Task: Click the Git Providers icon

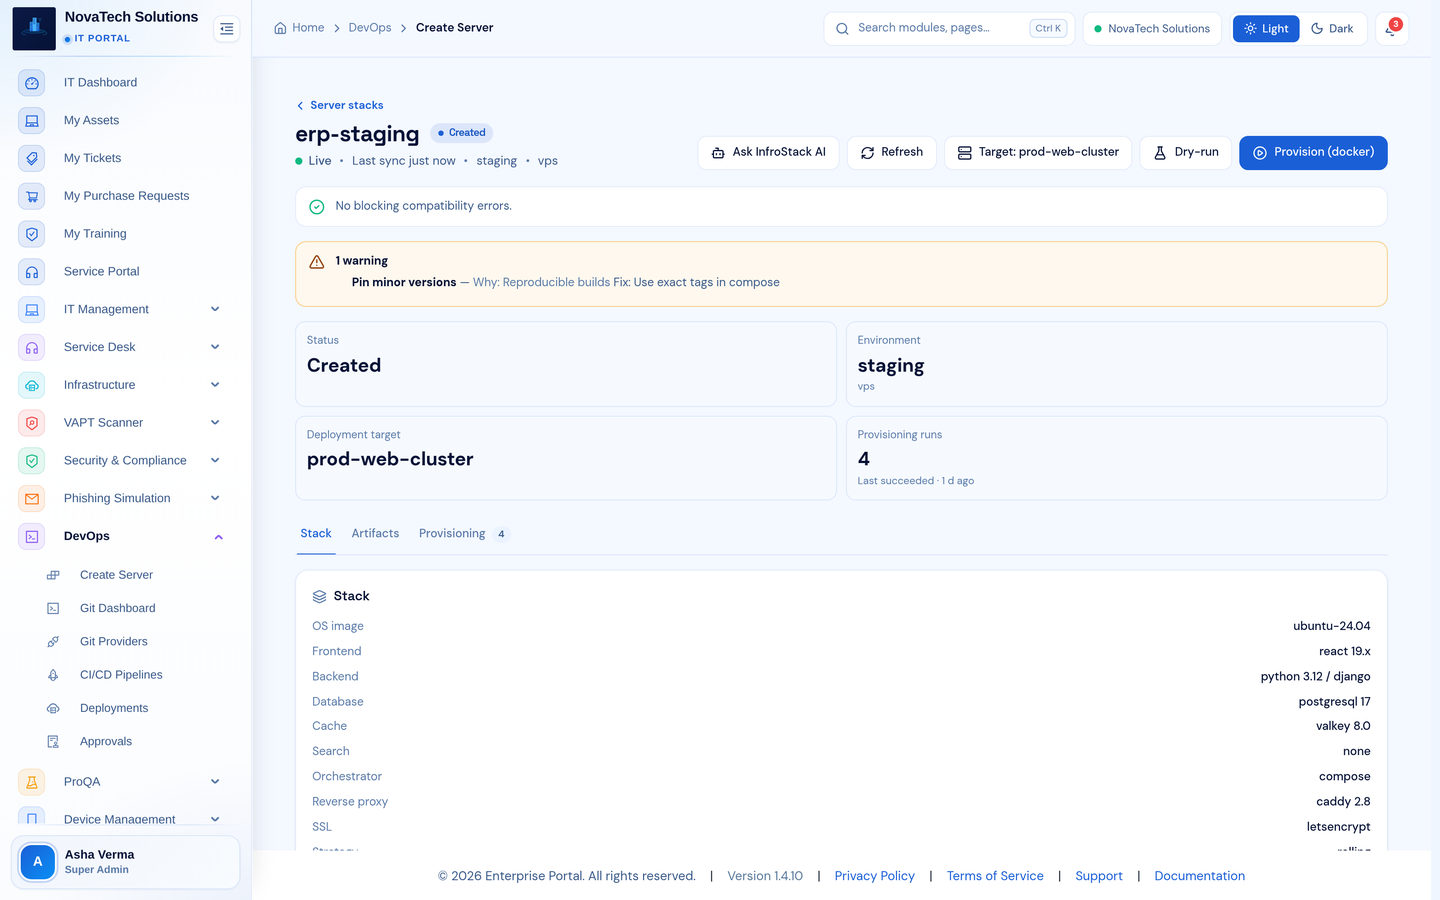Action: (x=53, y=642)
